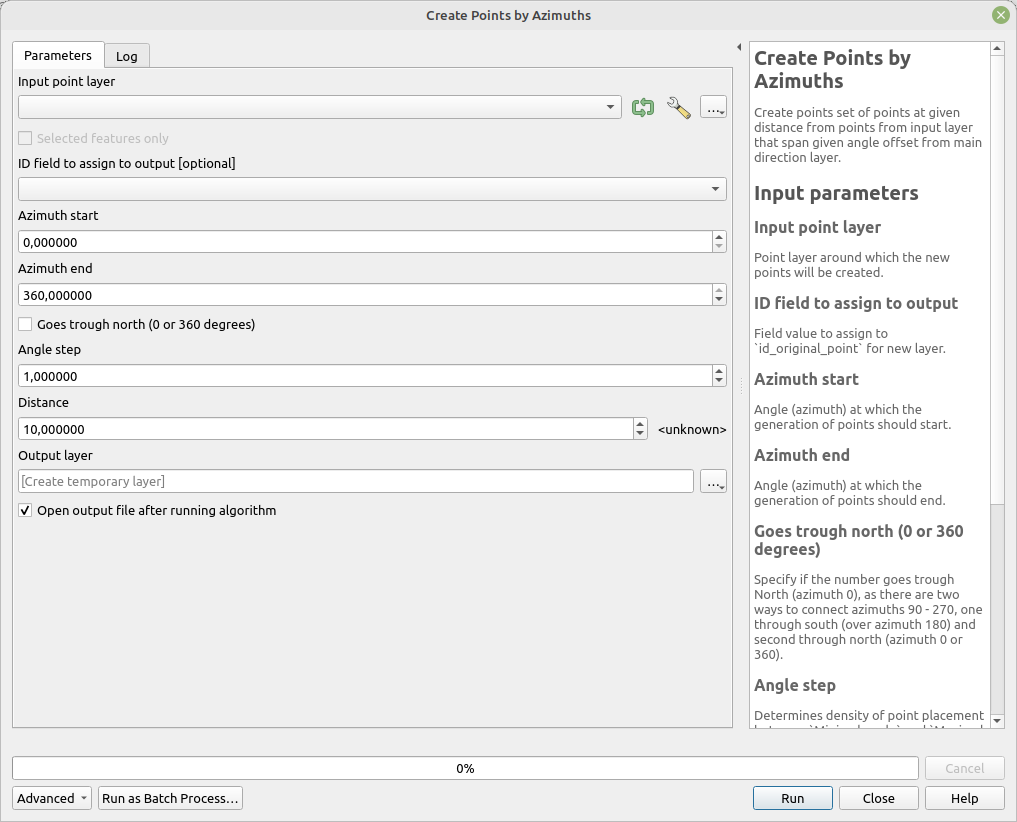Decrement Angle step with the down spinner
The height and width of the screenshot is (822, 1017).
[x=719, y=381]
